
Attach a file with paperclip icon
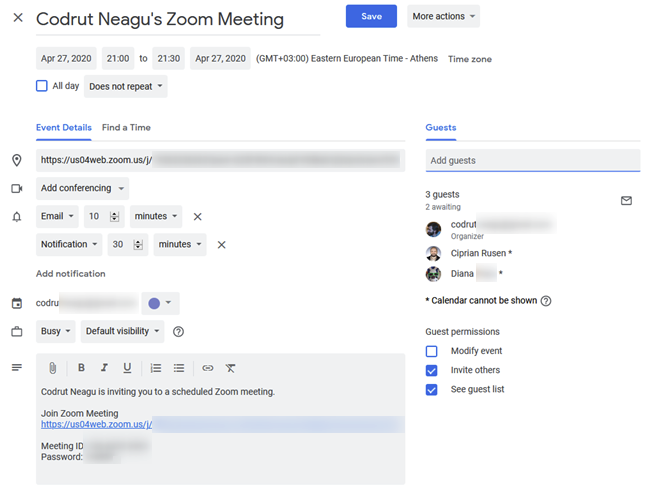pyautogui.click(x=52, y=368)
